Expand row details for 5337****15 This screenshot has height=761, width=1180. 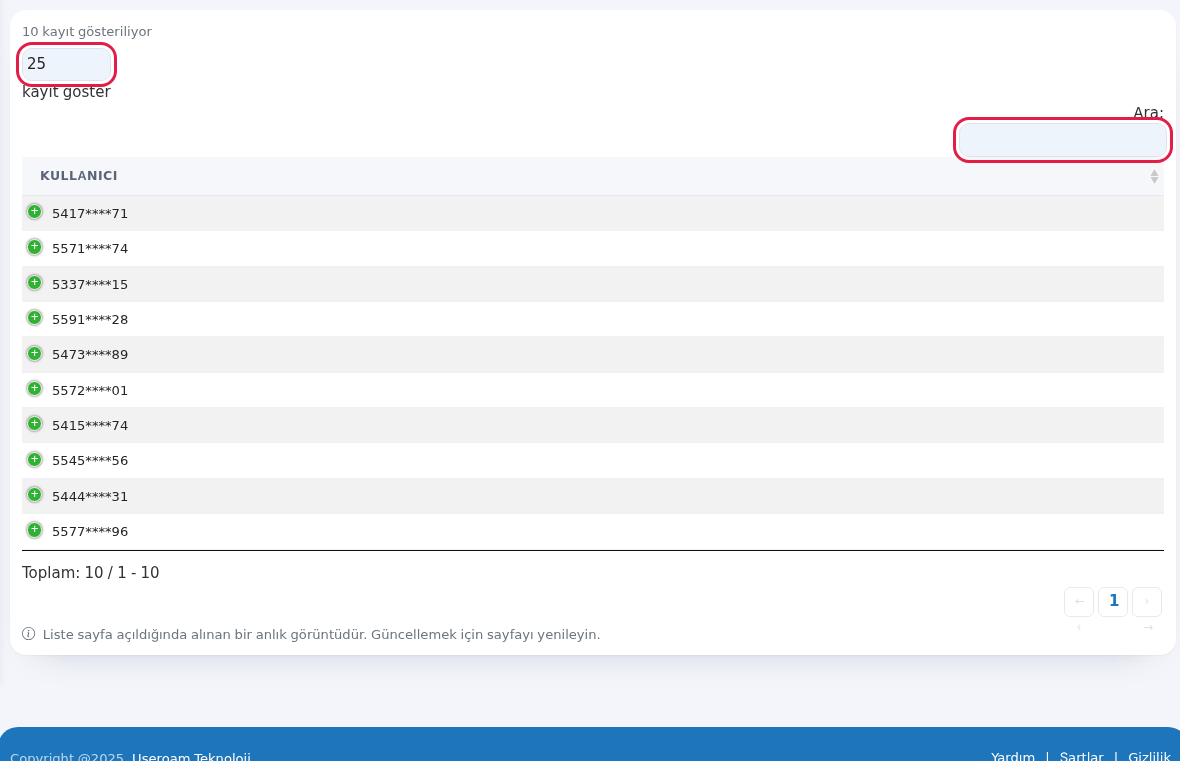click(35, 282)
